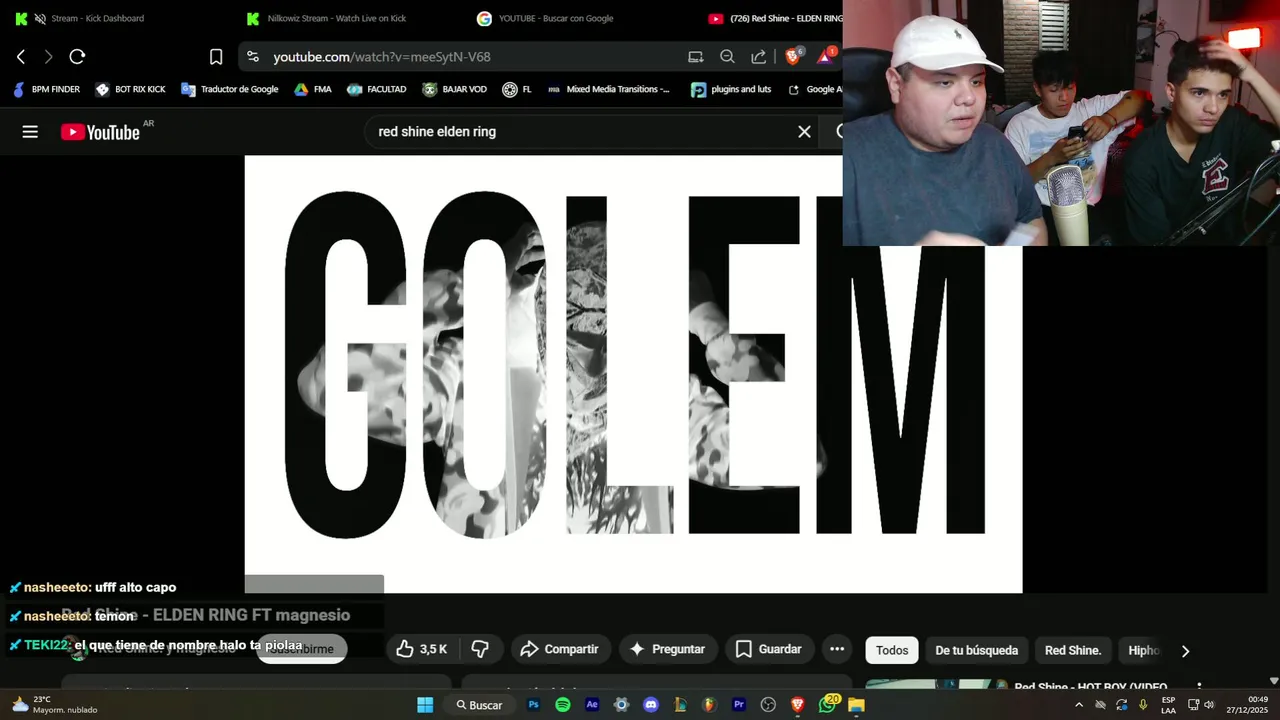Click the cast/install screen icon in address bar
1280x720 pixels.
pyautogui.click(x=696, y=57)
